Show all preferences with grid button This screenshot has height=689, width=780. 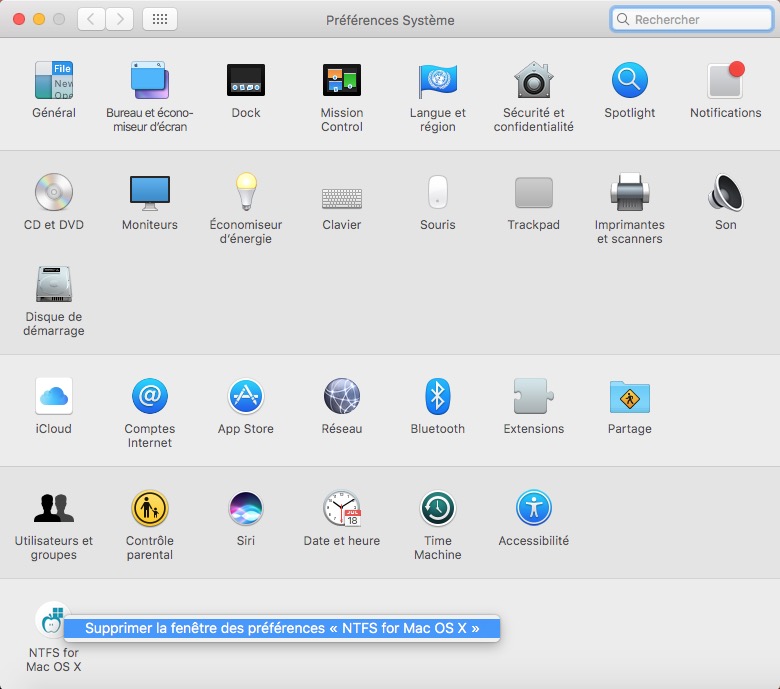[x=160, y=19]
